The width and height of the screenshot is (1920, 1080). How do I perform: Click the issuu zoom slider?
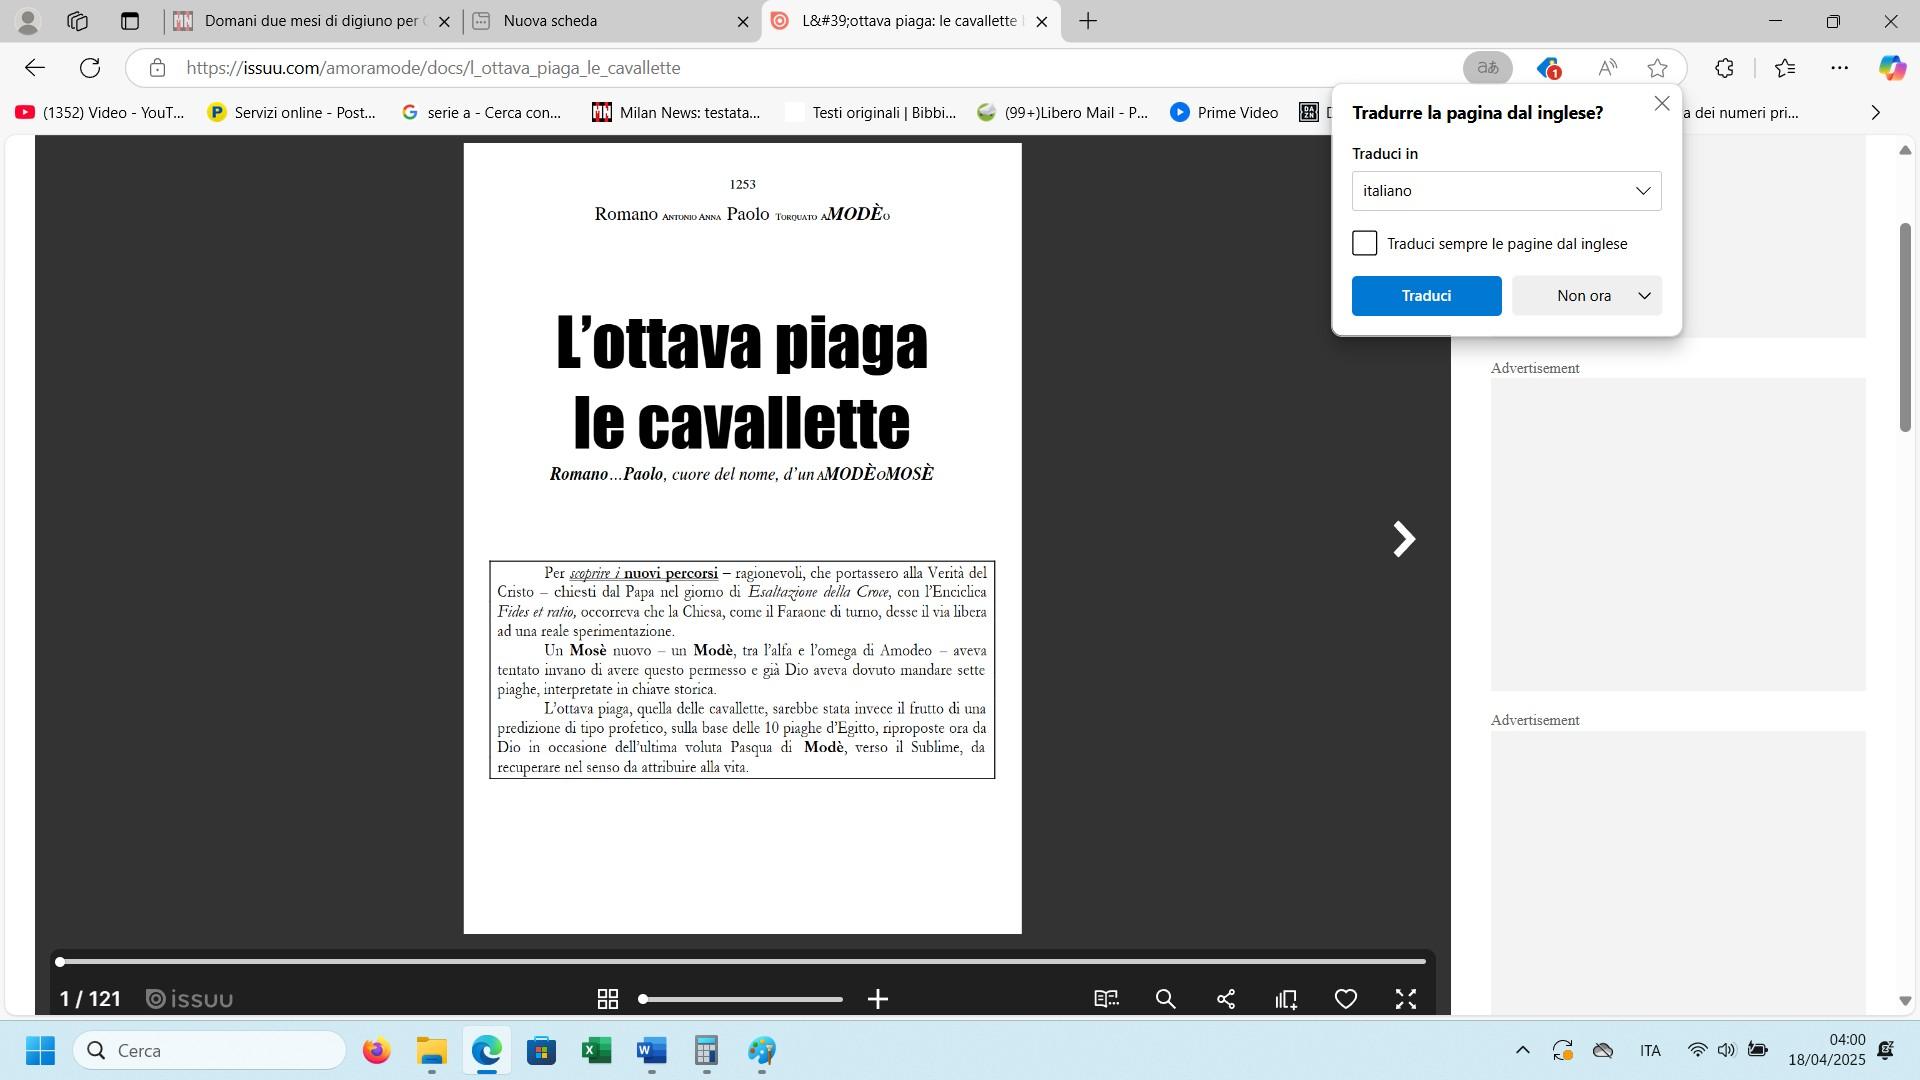click(742, 999)
